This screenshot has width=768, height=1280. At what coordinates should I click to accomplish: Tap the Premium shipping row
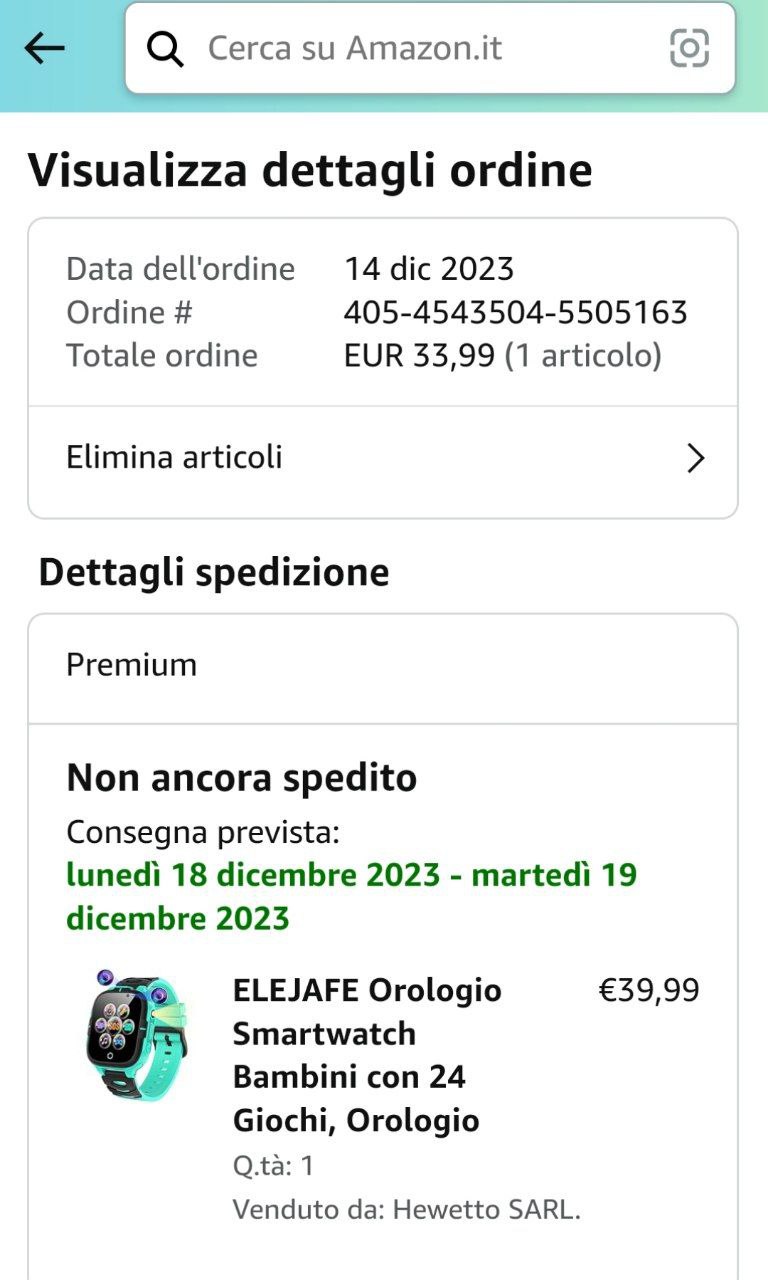383,666
